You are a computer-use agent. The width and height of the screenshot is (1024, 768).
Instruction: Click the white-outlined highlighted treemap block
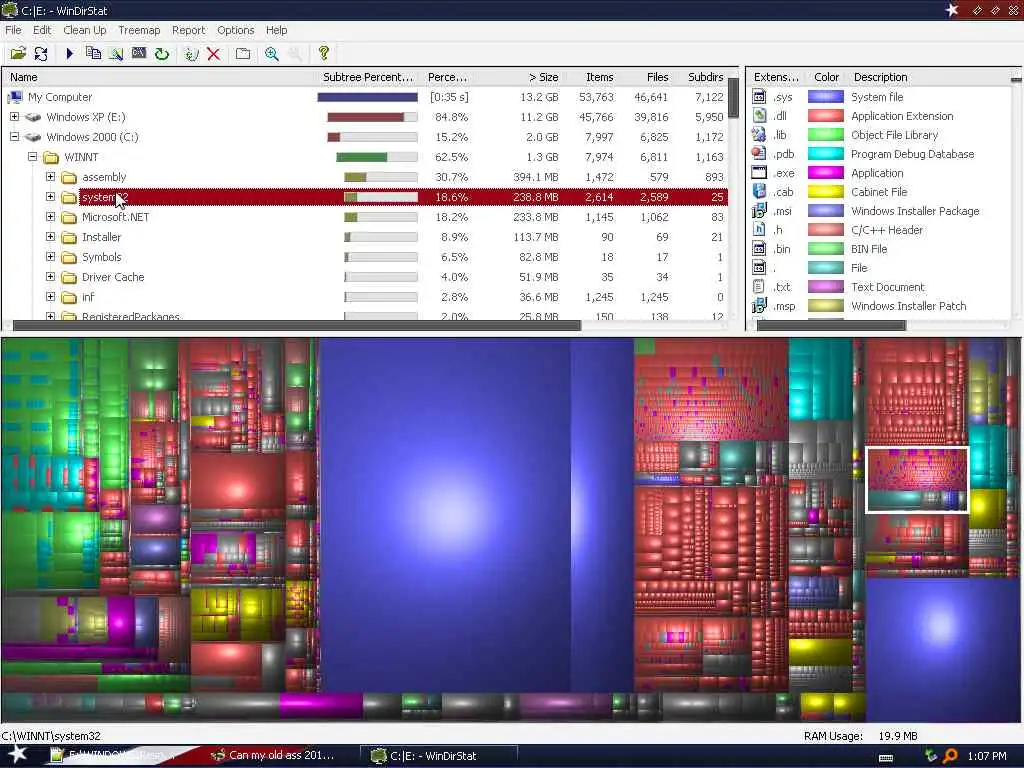[x=917, y=479]
